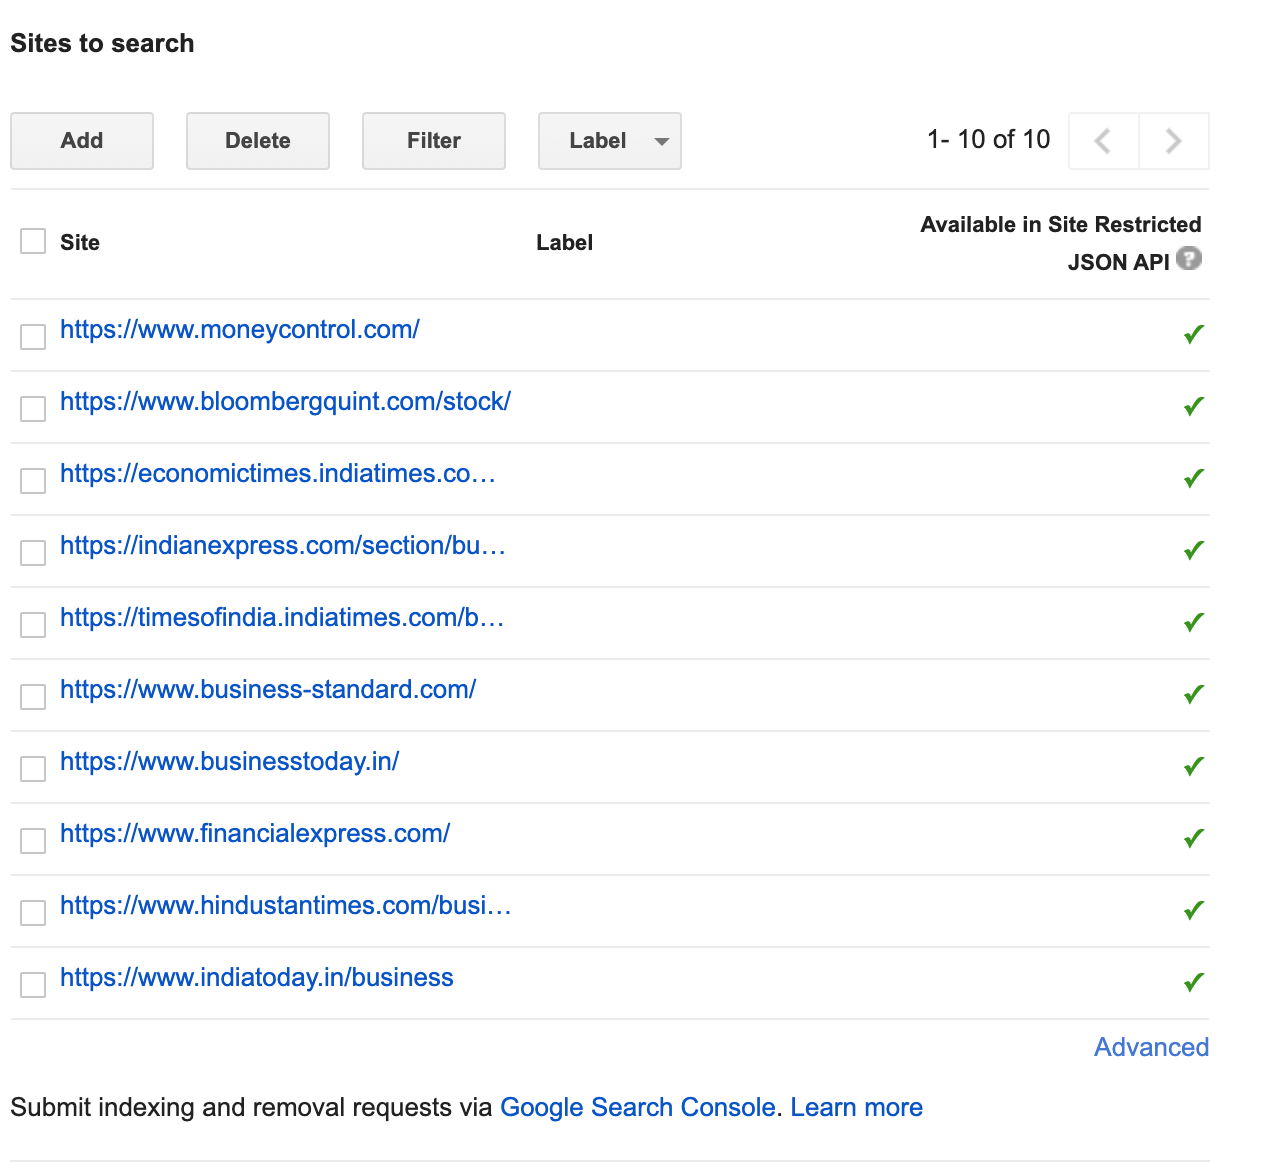Go to previous page arrow
Screen dimensions: 1280x1162
1104,141
